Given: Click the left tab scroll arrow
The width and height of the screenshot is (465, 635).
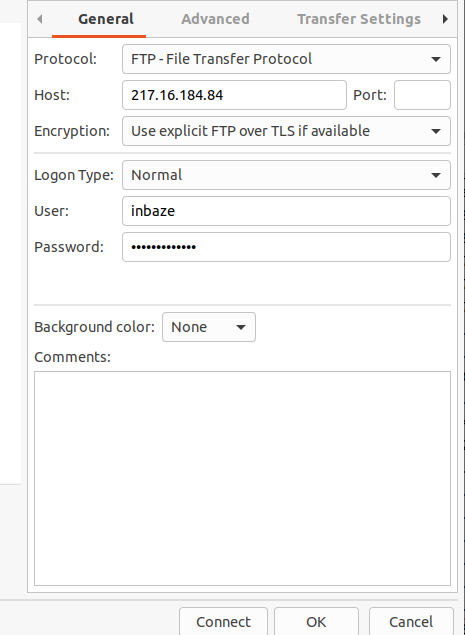Looking at the screenshot, I should pos(40,19).
